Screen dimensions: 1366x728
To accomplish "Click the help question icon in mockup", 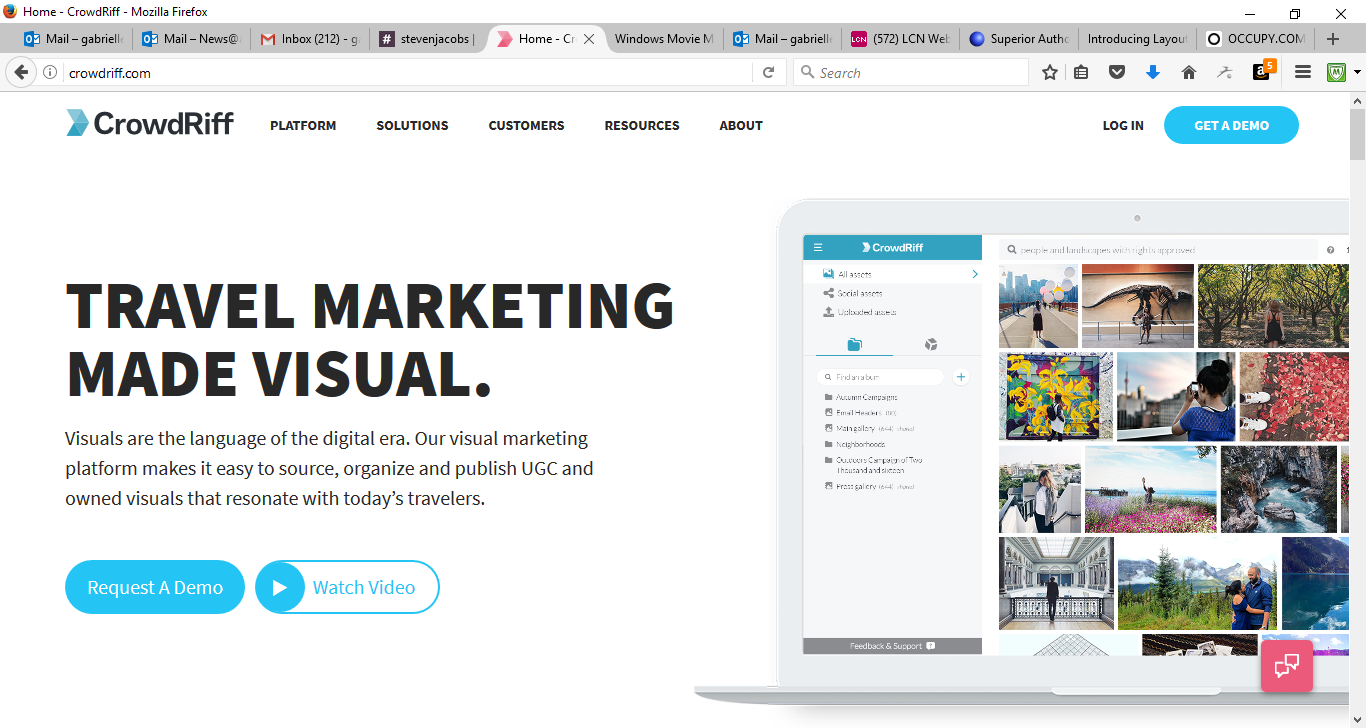I will pos(1331,250).
